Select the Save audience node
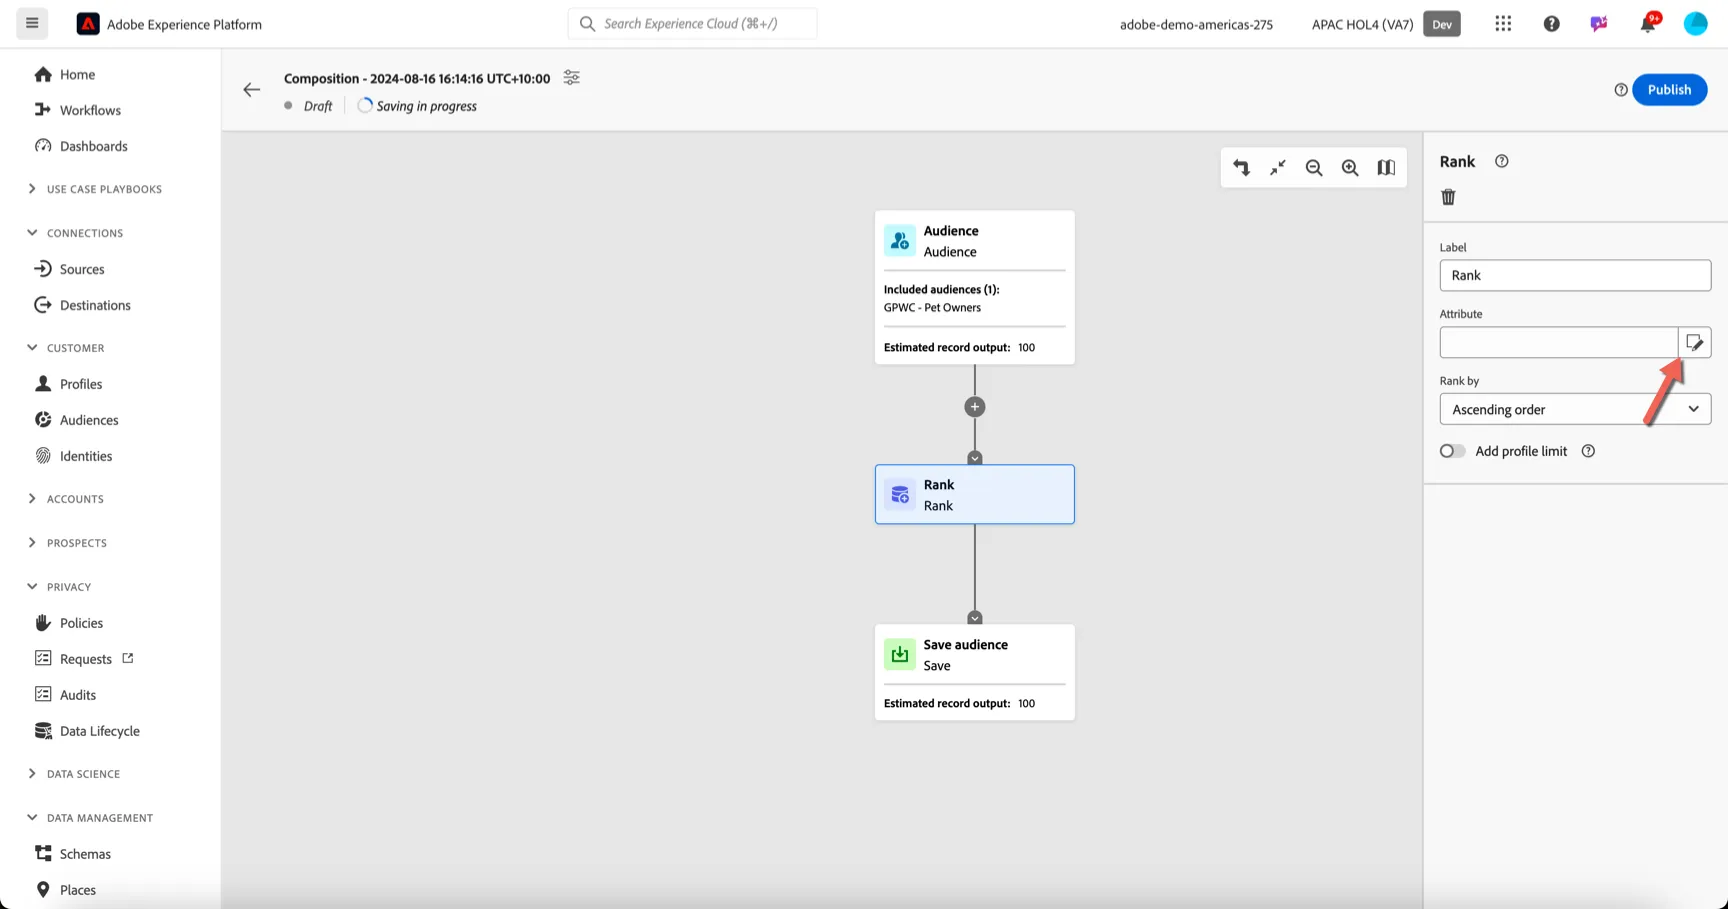Viewport: 1728px width, 909px height. tap(975, 672)
